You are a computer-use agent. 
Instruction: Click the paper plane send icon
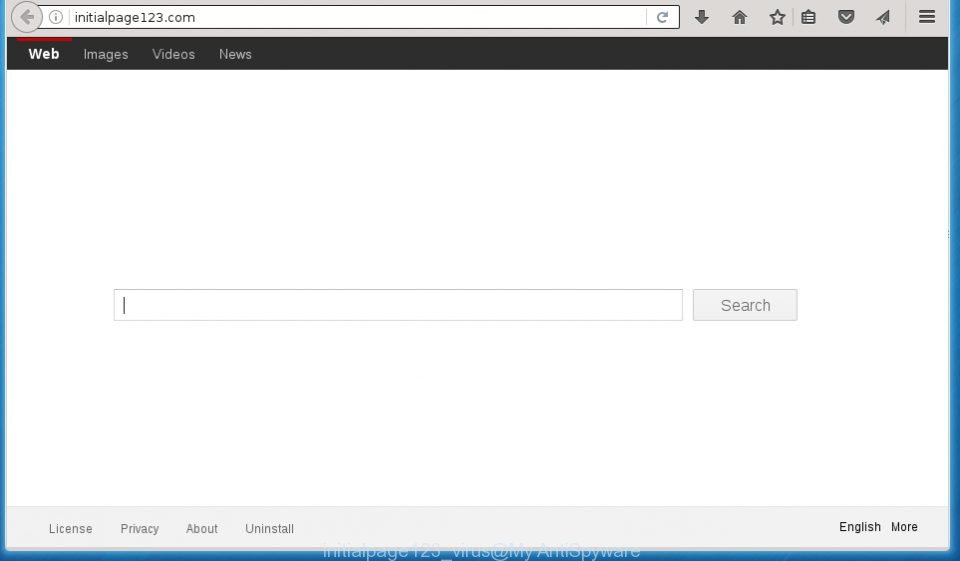(x=883, y=17)
